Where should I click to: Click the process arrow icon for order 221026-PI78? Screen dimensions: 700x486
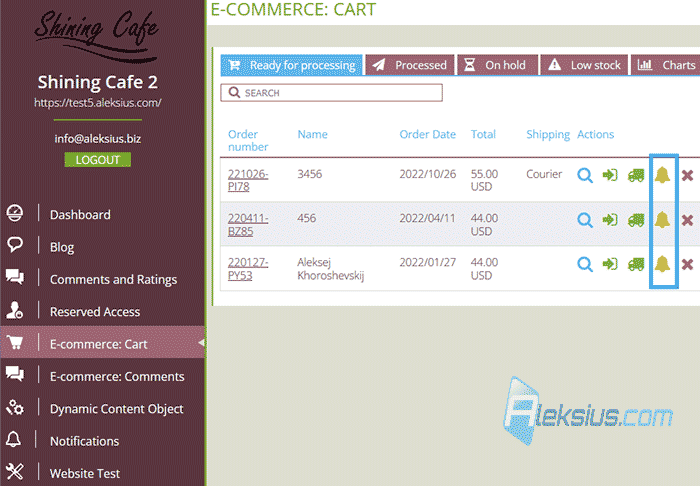[610, 174]
